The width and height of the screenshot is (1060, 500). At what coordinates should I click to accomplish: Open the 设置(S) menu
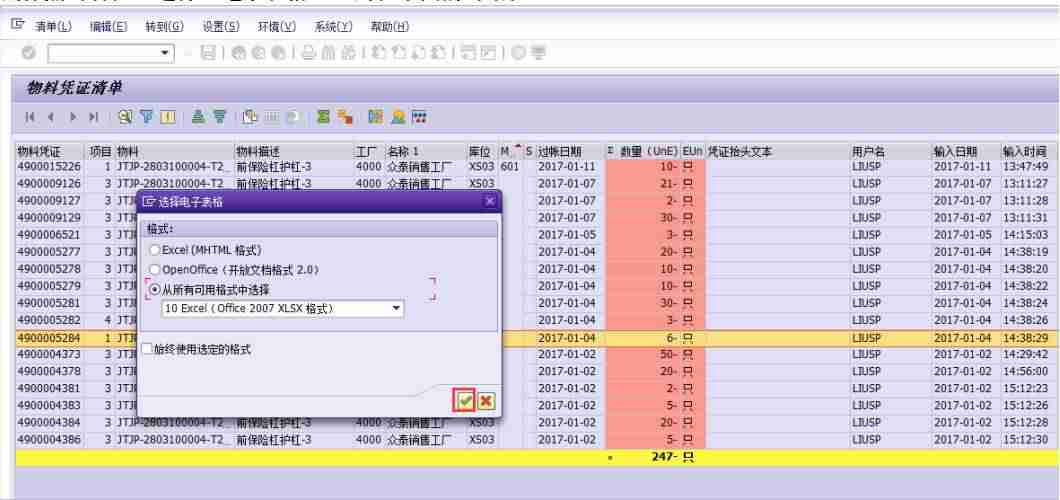click(221, 26)
